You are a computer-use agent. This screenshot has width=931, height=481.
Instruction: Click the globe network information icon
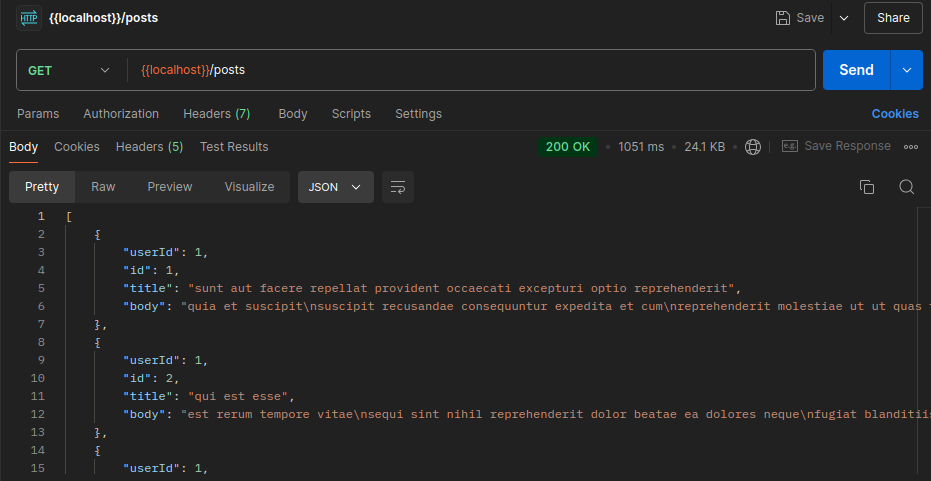[753, 147]
